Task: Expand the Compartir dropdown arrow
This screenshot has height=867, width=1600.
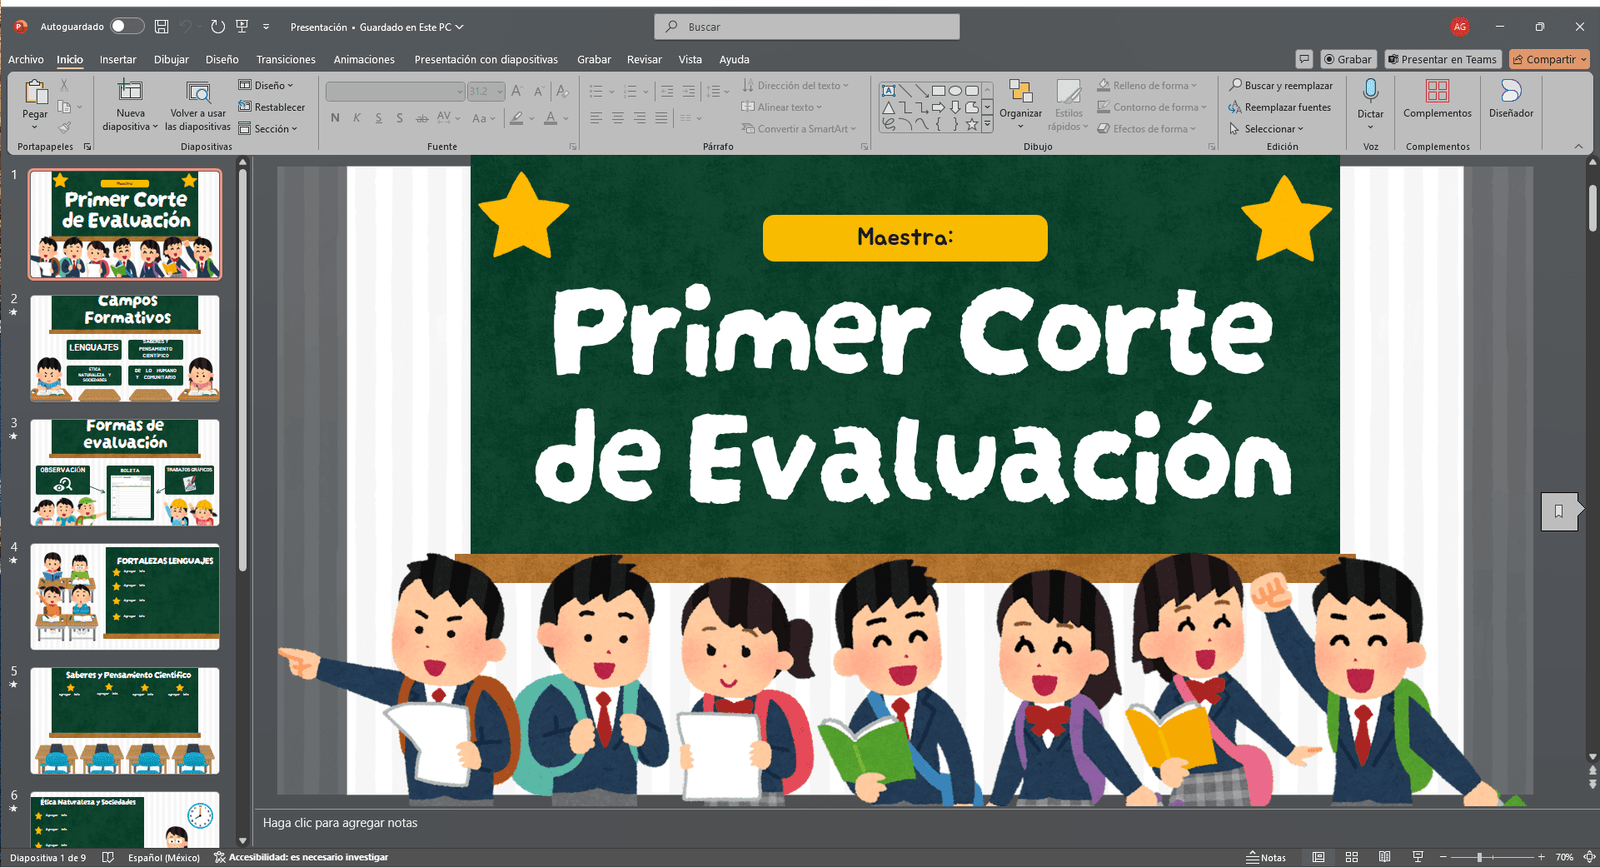Action: [x=1583, y=60]
